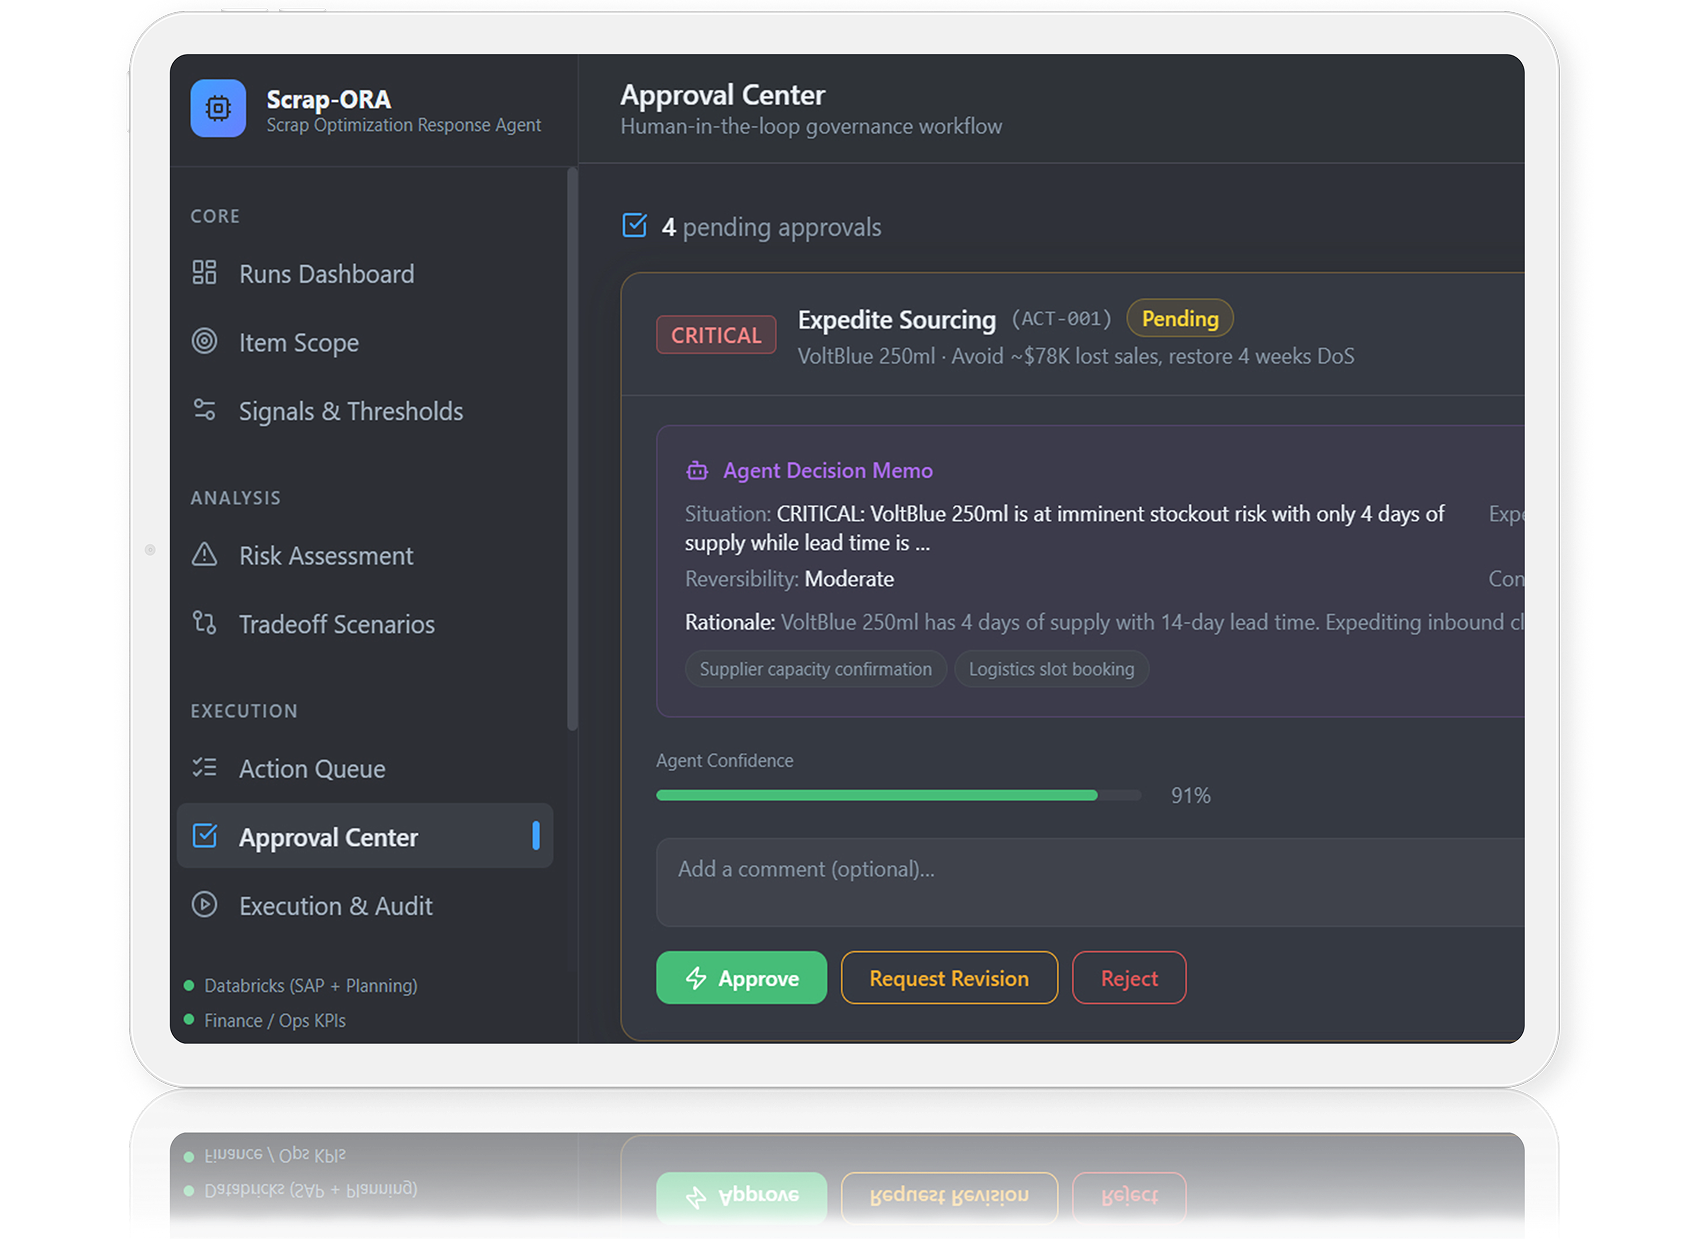
Task: Click the 91% confidence value
Action: pyautogui.click(x=1191, y=795)
